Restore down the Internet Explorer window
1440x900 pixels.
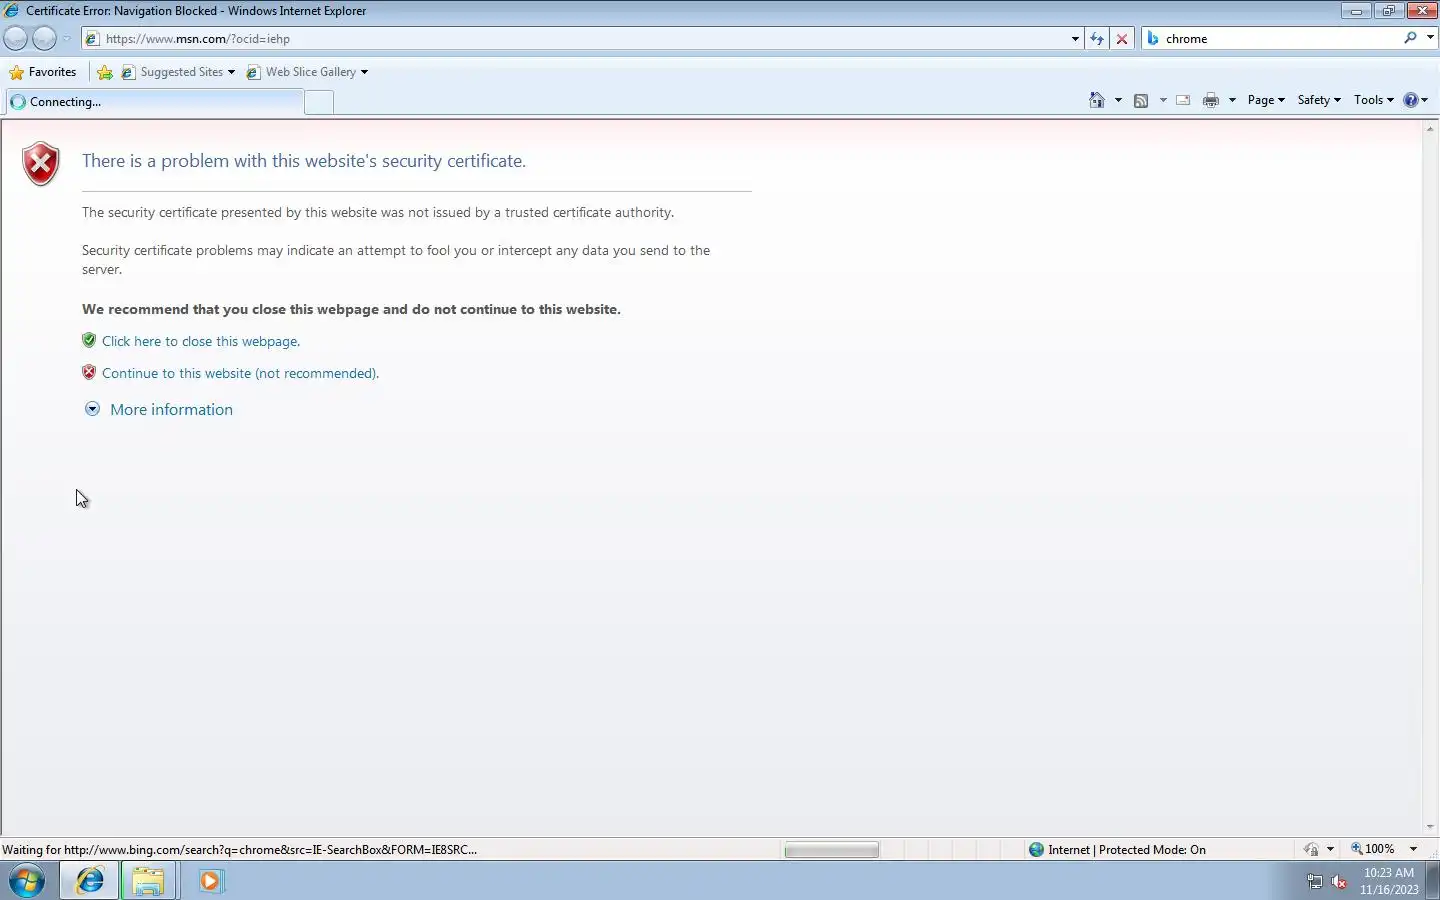point(1388,11)
